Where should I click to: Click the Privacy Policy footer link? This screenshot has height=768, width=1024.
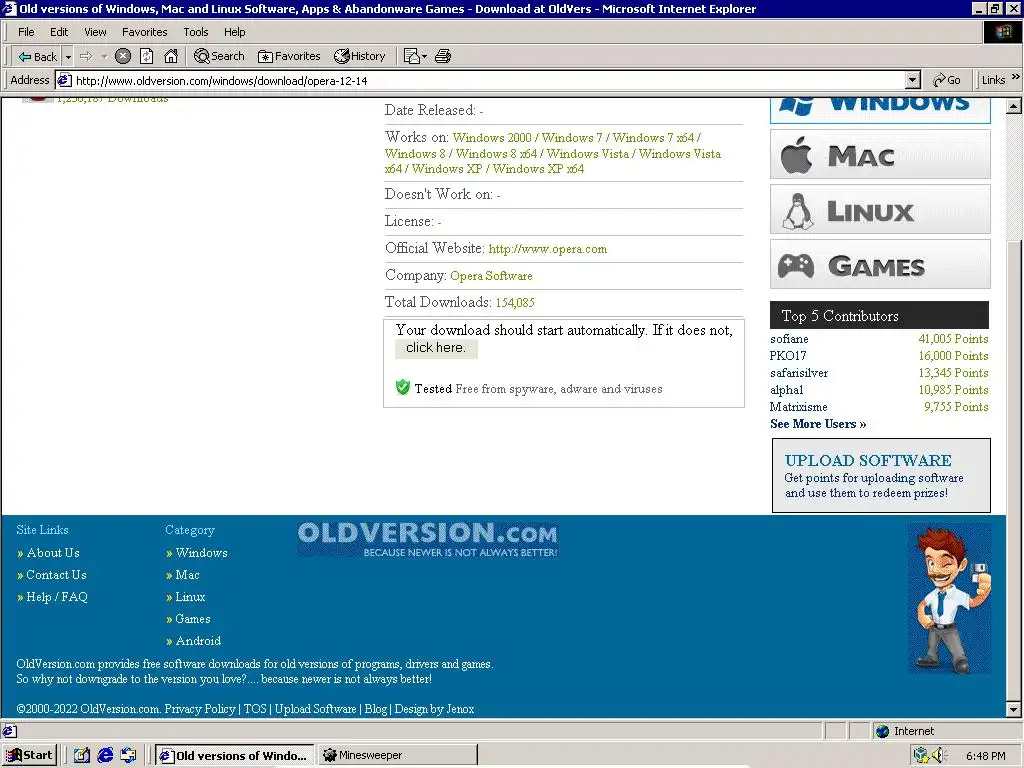coord(200,709)
